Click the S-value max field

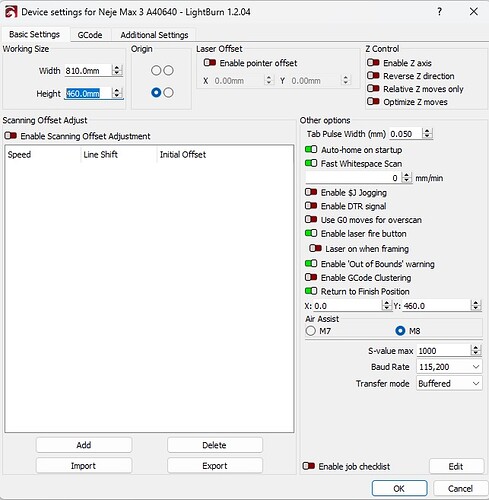coord(444,350)
